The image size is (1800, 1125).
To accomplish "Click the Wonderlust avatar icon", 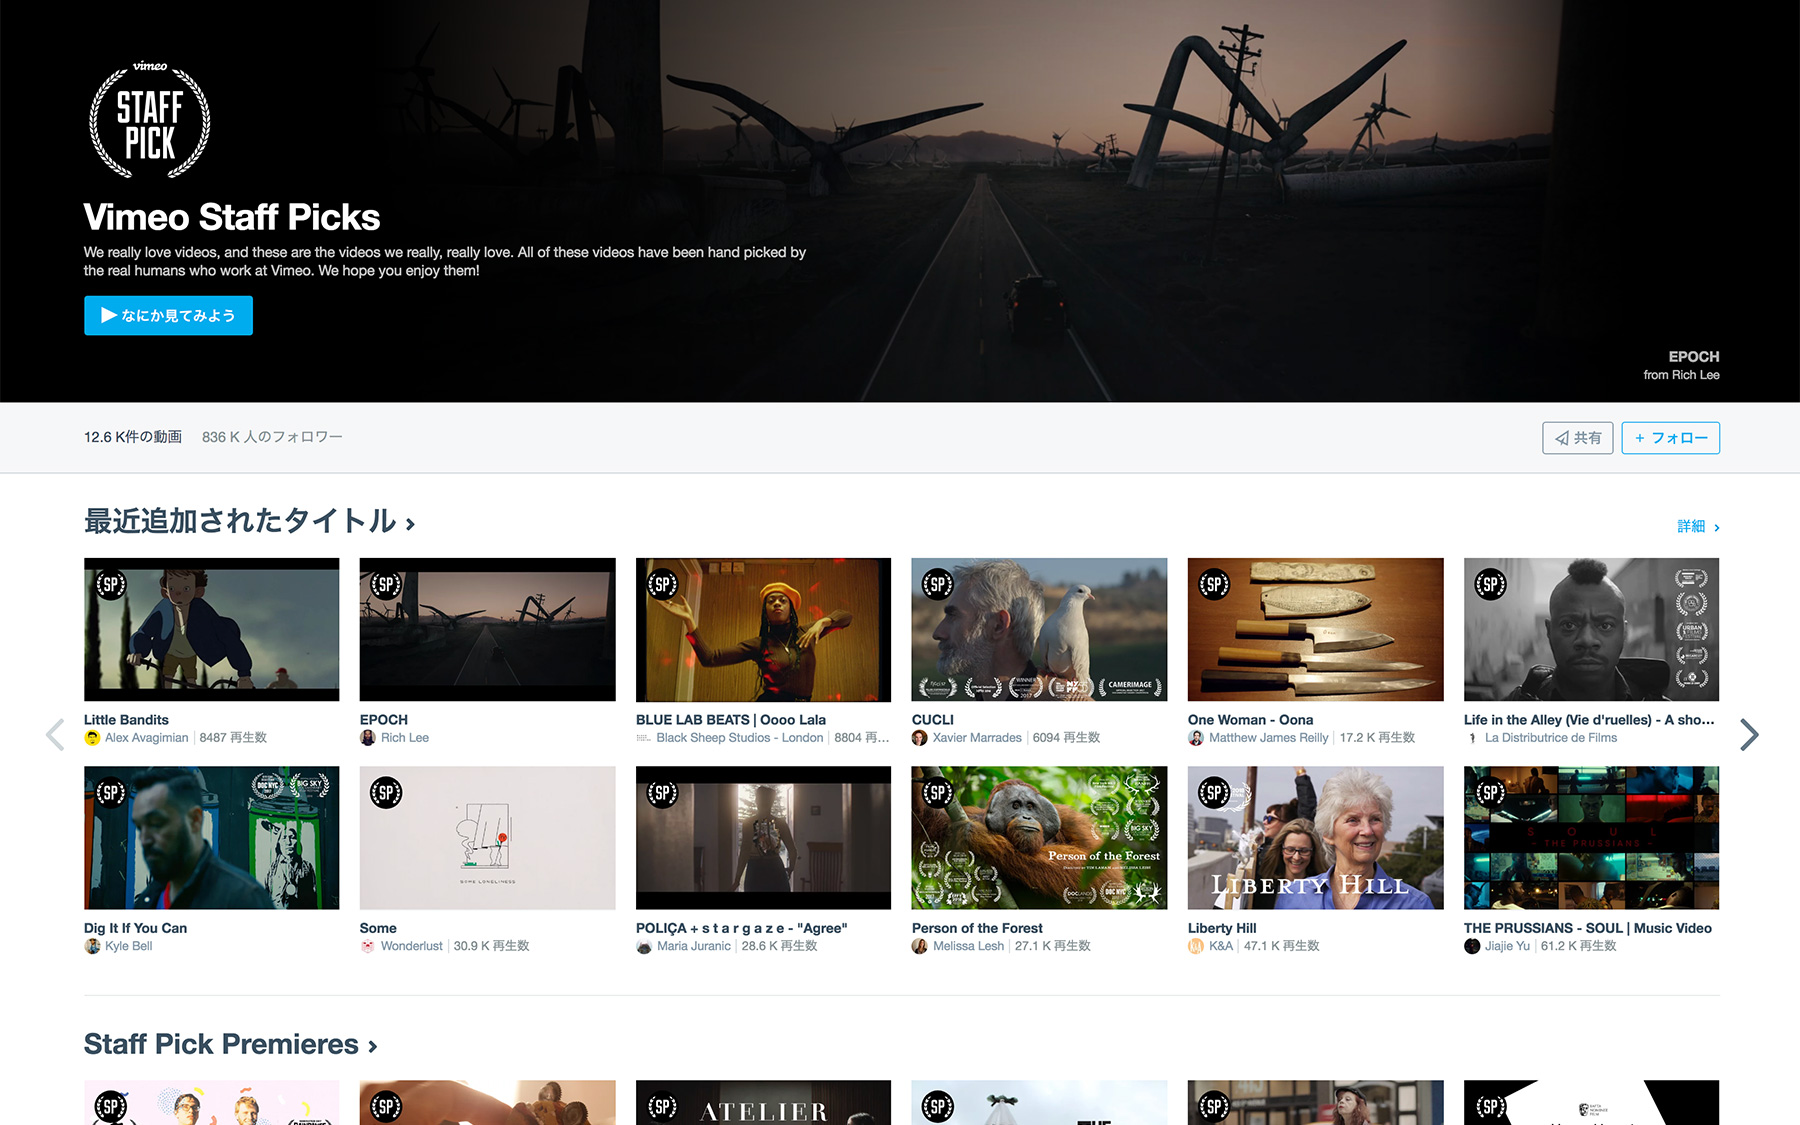I will click(368, 946).
